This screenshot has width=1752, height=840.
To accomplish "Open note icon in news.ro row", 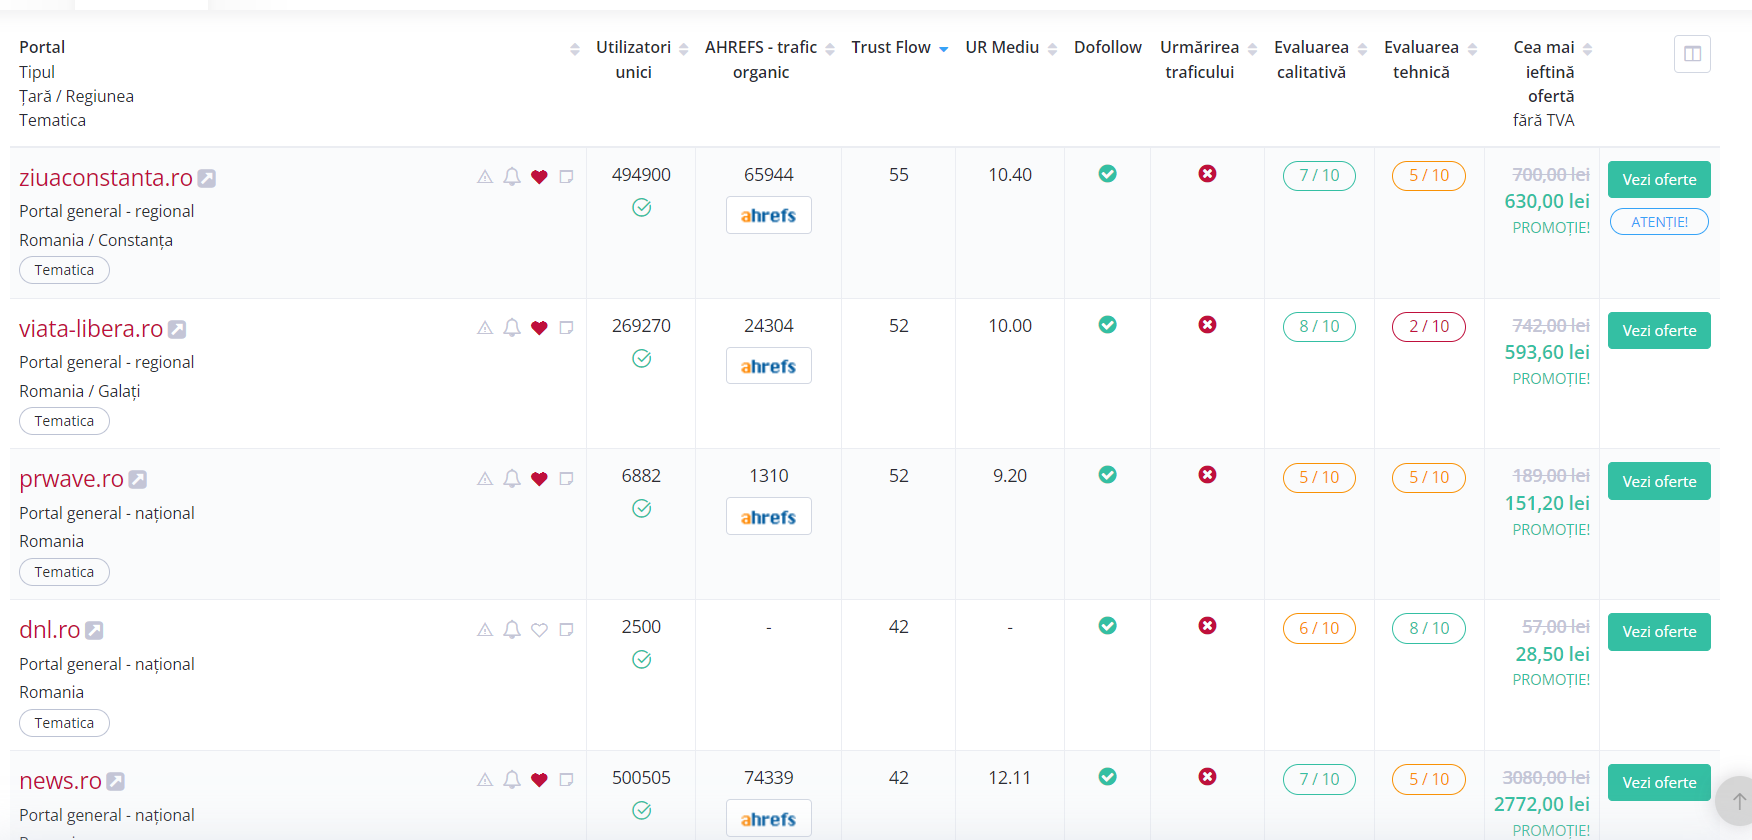I will coord(566,780).
